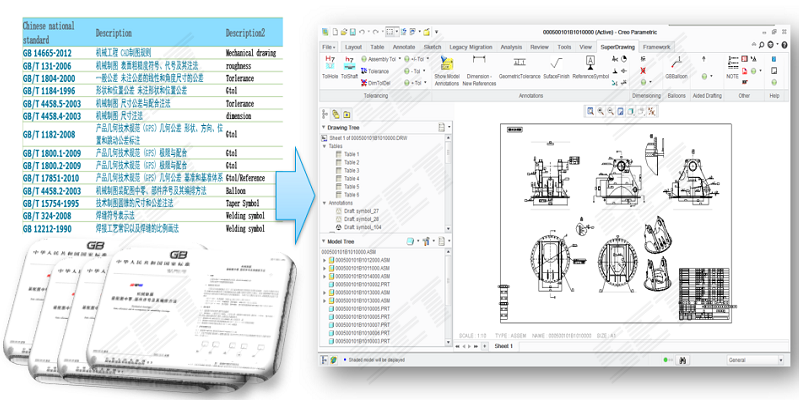Click the Open folder icon in quick access toolbar
The height and width of the screenshot is (400, 800).
coord(344,32)
